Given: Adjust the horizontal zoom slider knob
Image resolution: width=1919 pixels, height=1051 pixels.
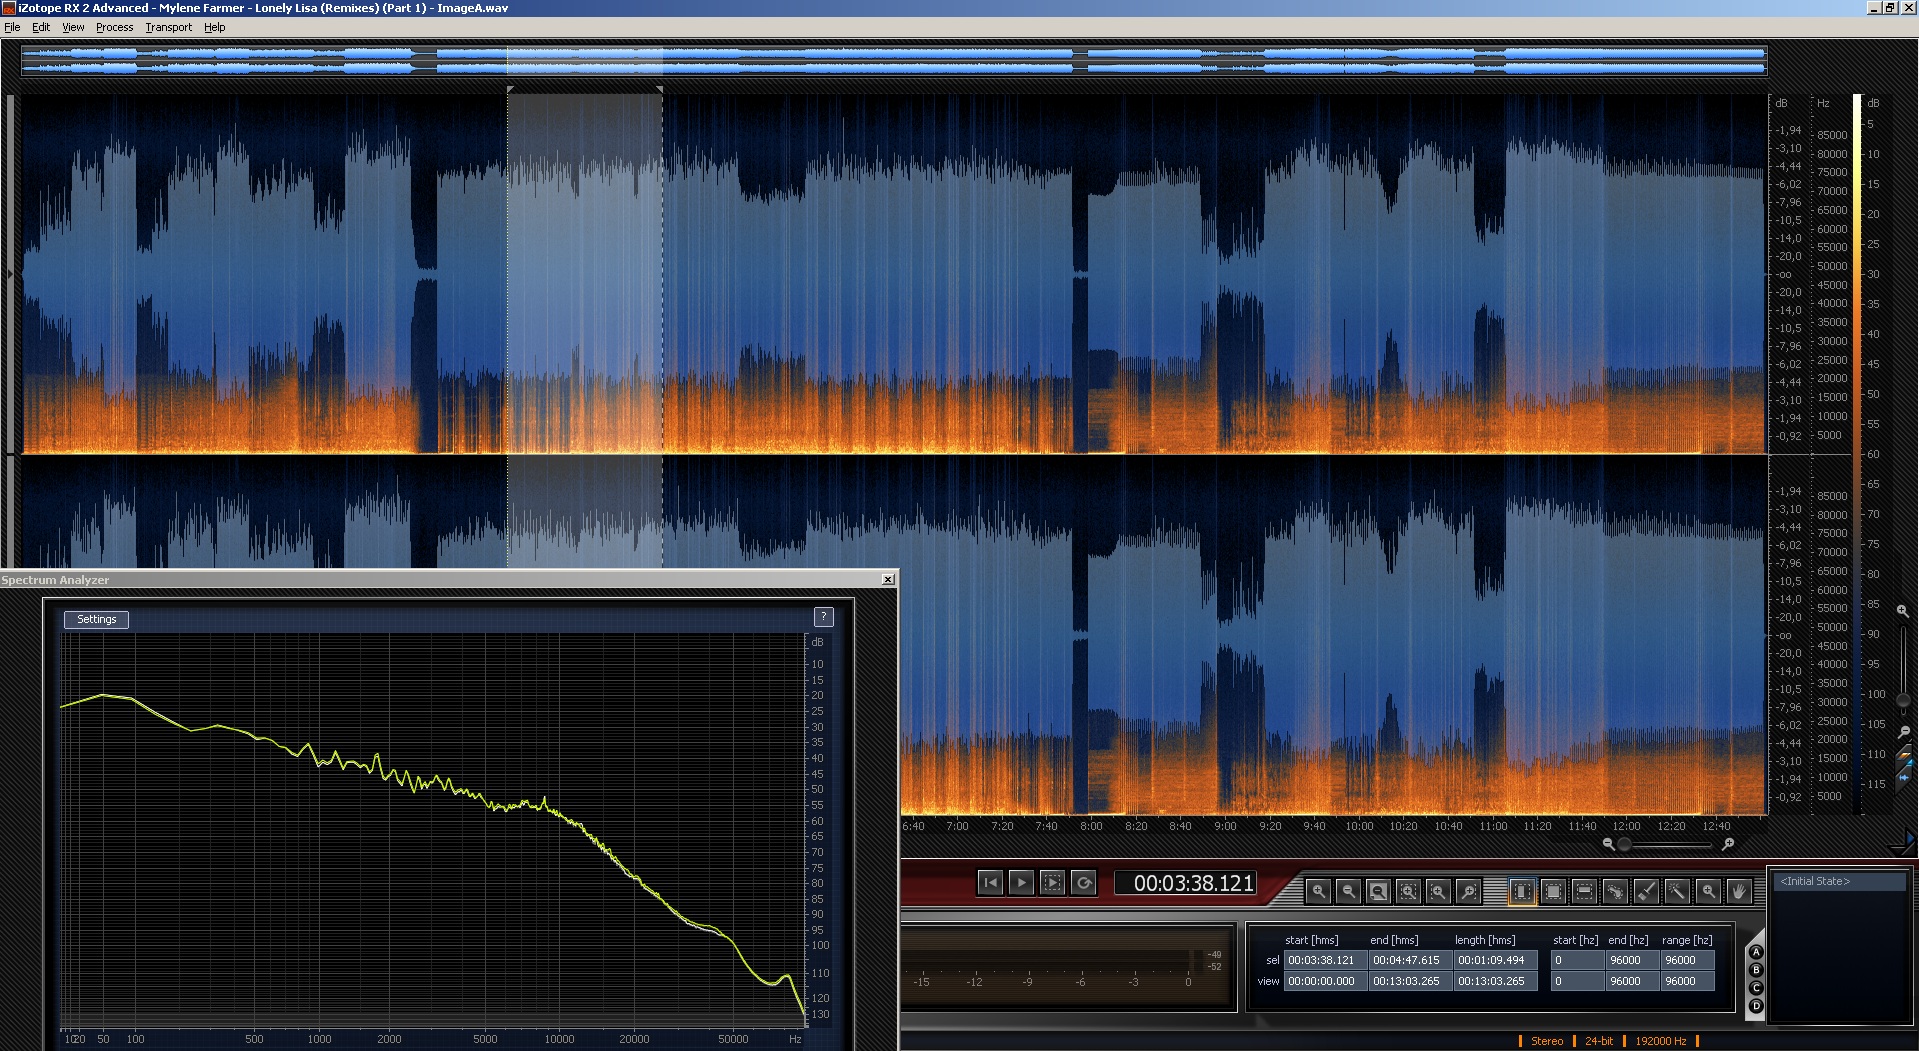Looking at the screenshot, I should [x=1624, y=845].
